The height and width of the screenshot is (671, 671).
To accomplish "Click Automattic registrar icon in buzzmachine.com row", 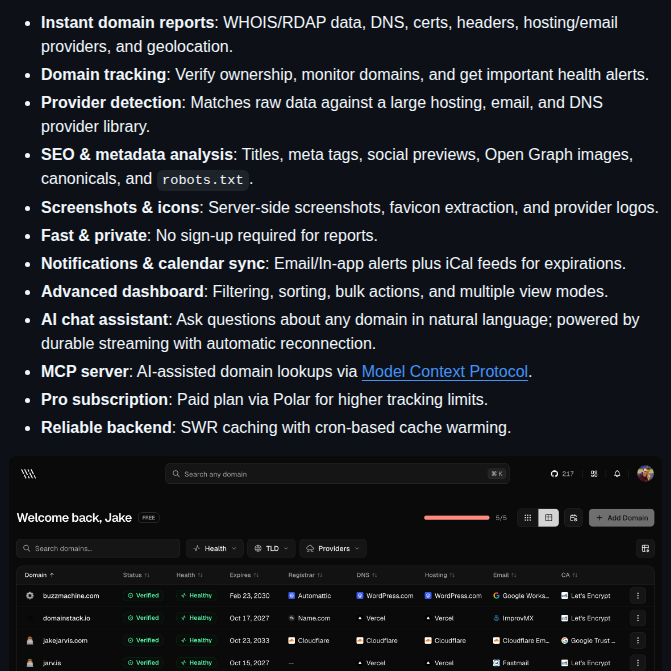I will (291, 596).
